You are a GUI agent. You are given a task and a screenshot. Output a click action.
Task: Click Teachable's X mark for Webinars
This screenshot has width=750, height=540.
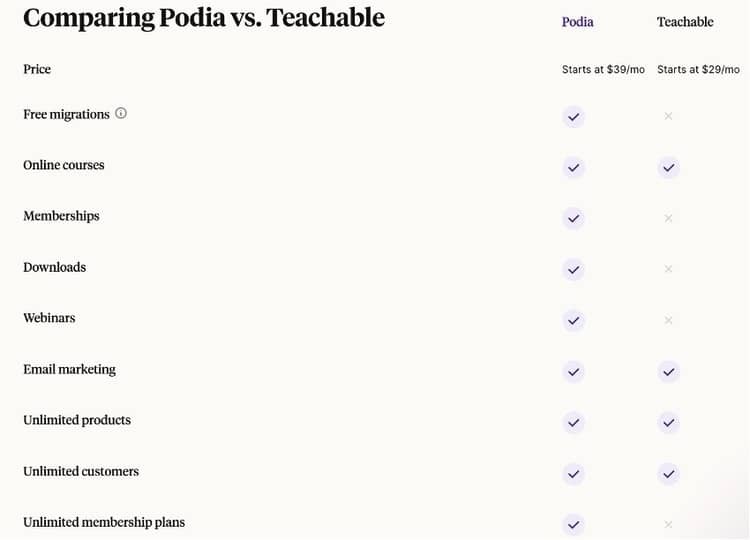point(668,320)
